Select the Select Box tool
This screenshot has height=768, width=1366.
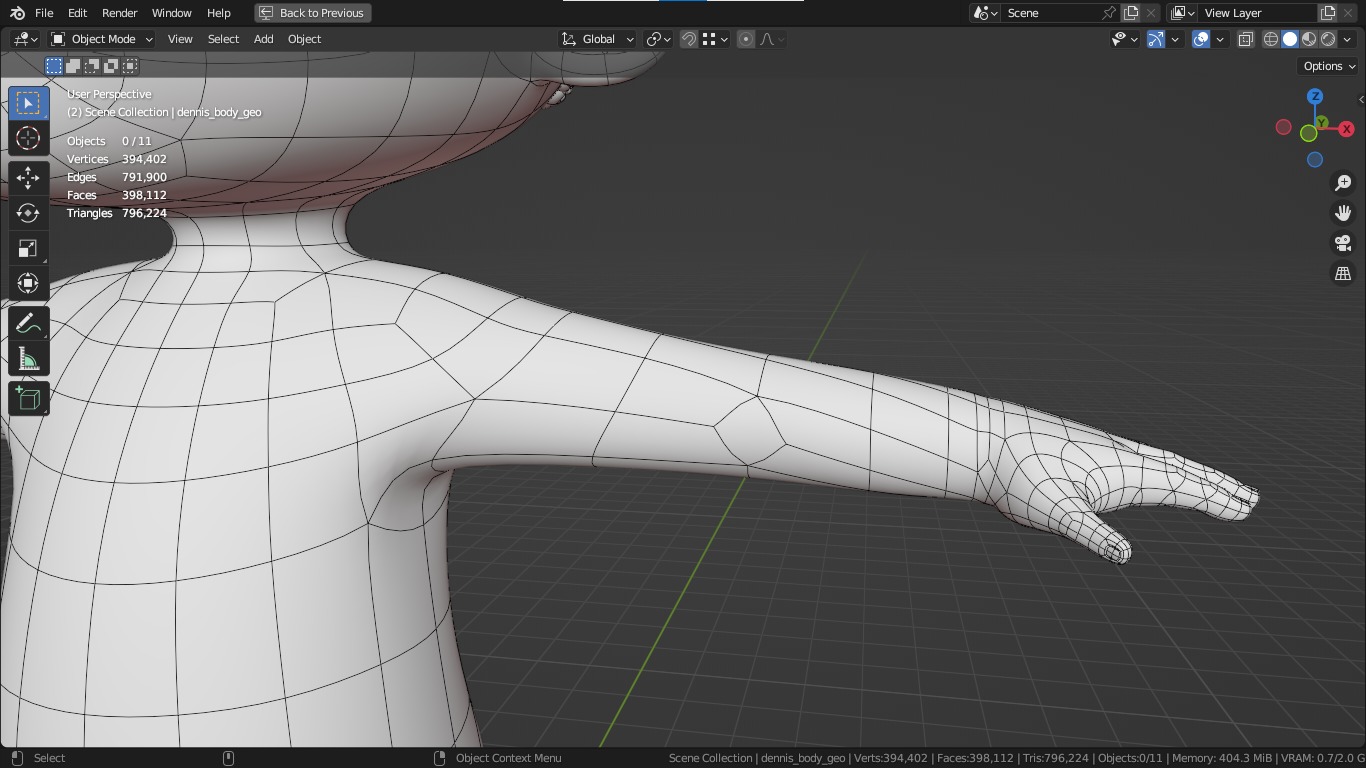pyautogui.click(x=28, y=103)
